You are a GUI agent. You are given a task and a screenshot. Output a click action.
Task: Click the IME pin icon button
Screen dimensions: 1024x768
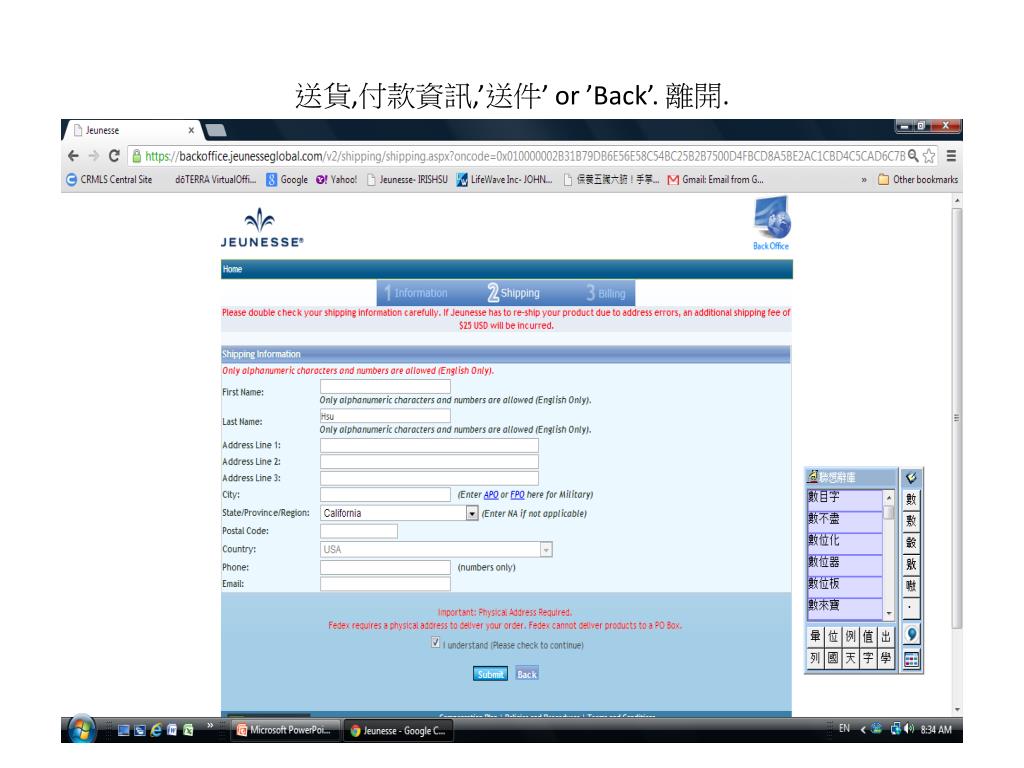click(x=911, y=634)
